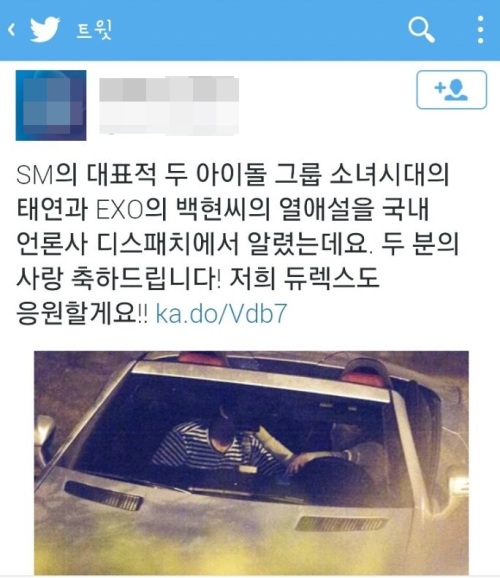The width and height of the screenshot is (500, 578).
Task: Tap the tweet line mentioning 디스패치에서
Action: point(237,245)
